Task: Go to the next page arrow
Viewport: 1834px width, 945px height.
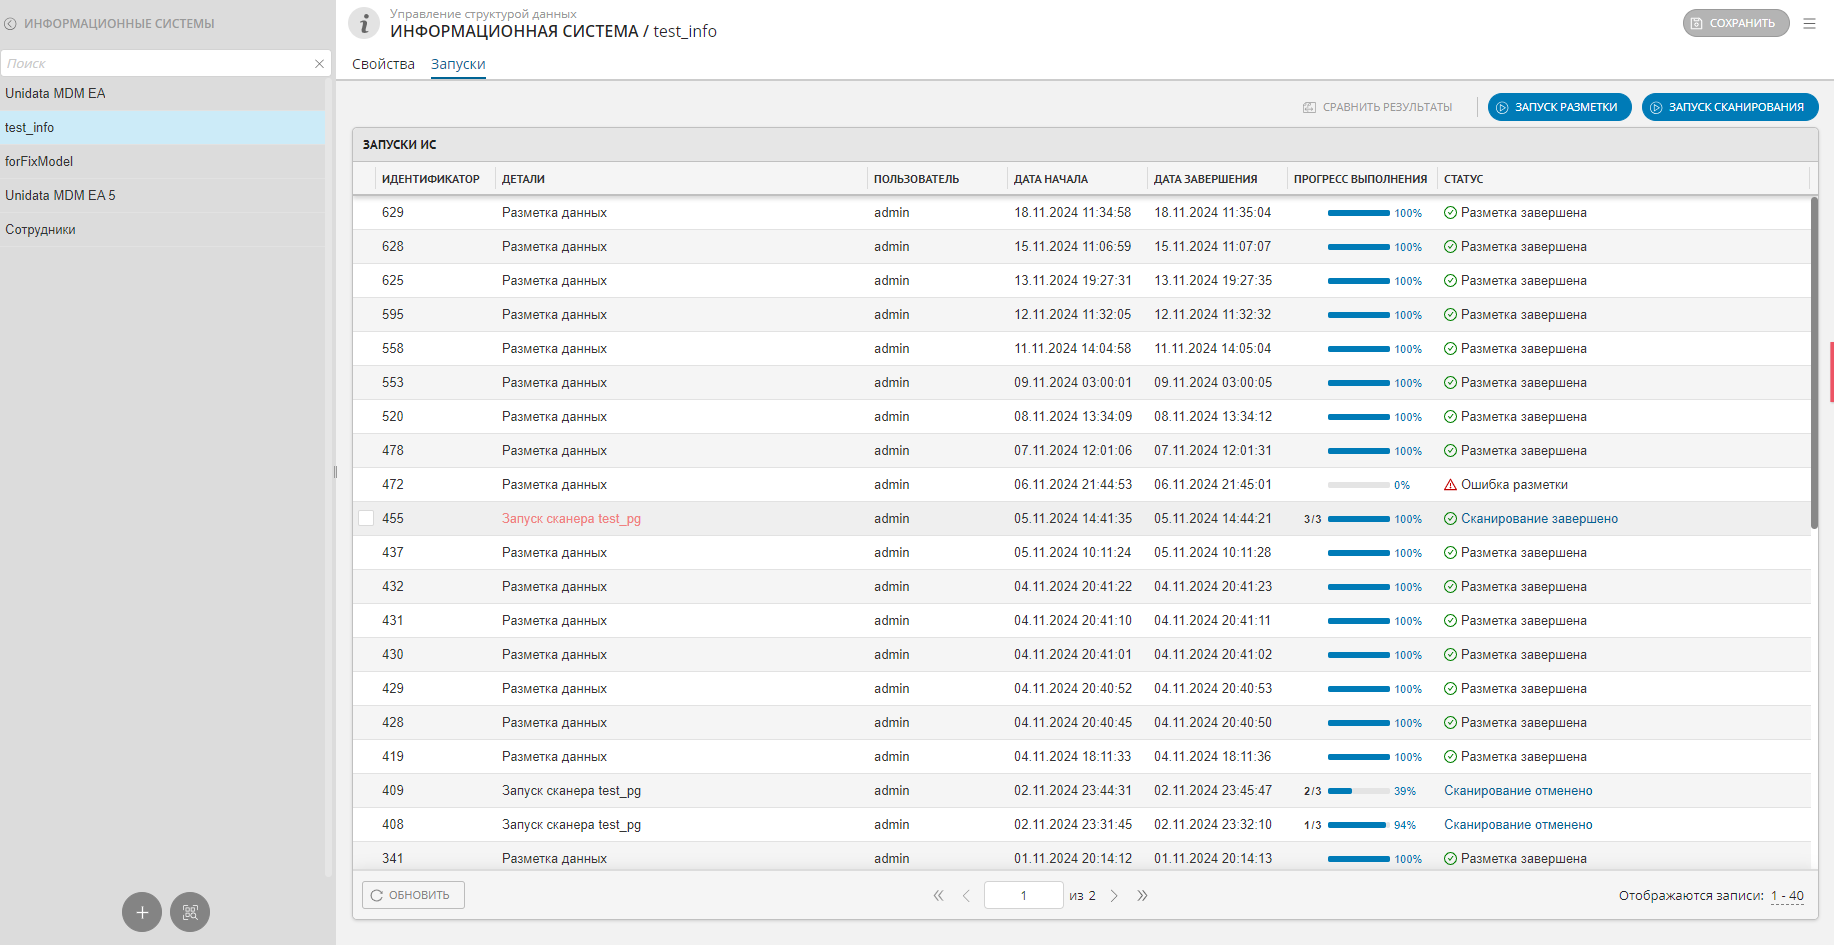Action: pos(1114,896)
